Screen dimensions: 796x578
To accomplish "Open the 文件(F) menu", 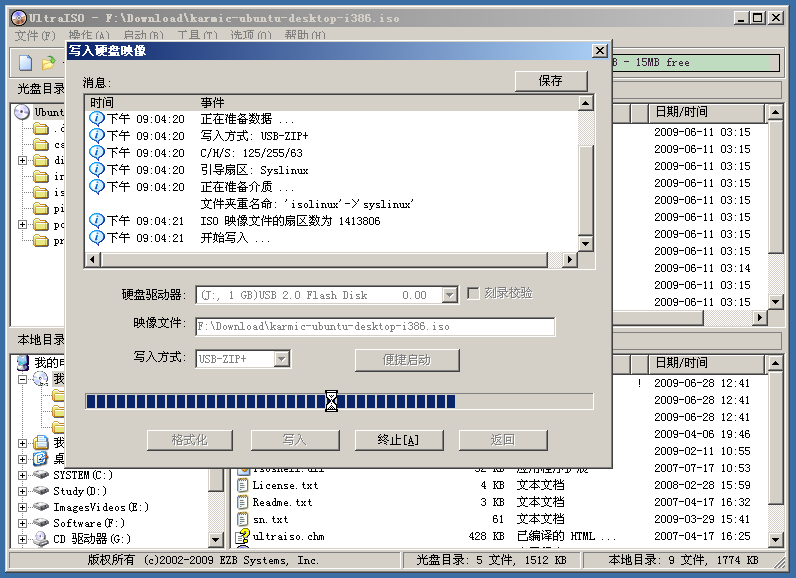I will click(35, 36).
